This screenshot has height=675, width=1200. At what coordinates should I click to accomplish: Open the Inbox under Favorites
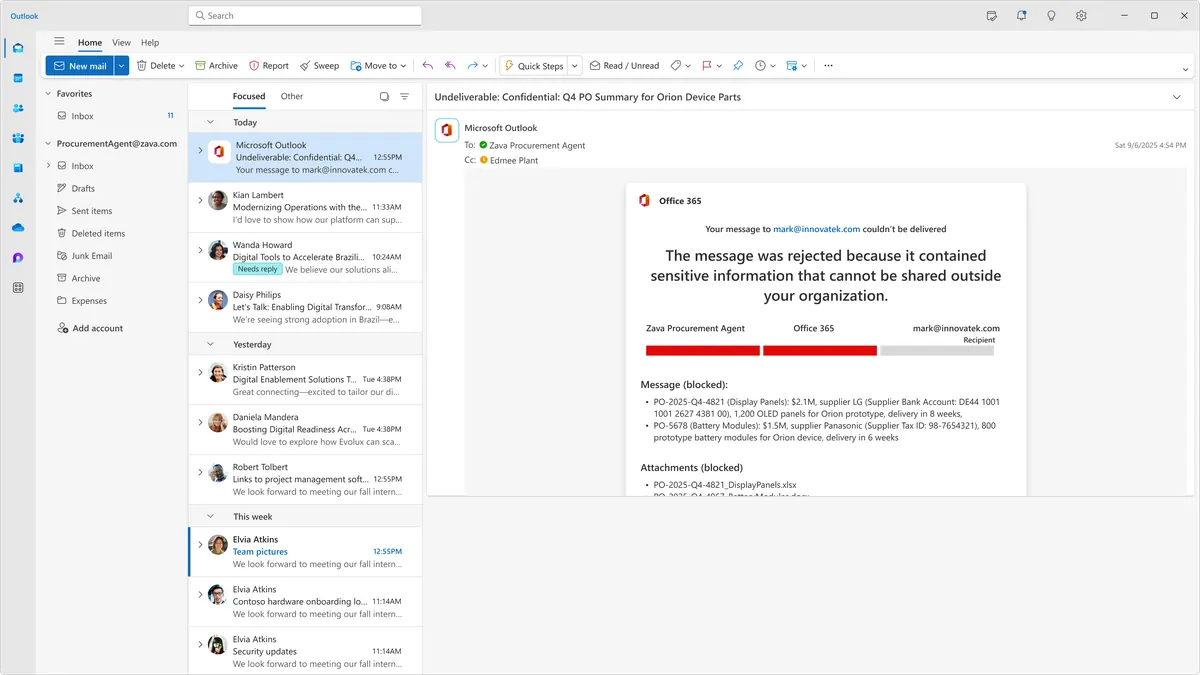tap(82, 116)
